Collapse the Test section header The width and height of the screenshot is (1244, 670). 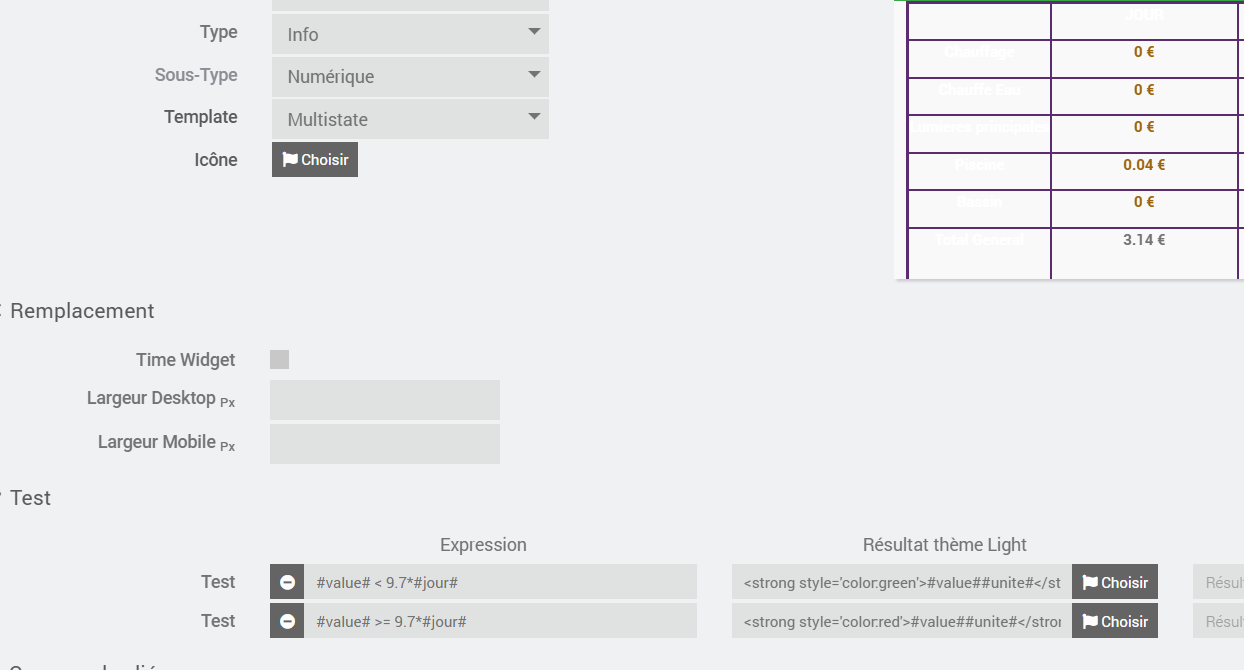[30, 498]
